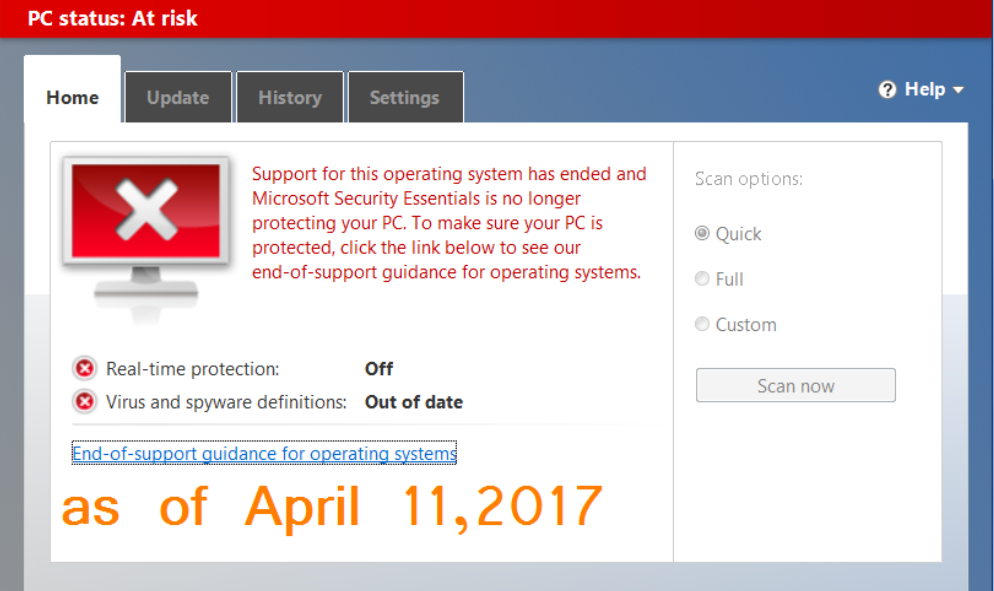This screenshot has height=591, width=994.
Task: Open the Update tab
Action: pos(178,98)
